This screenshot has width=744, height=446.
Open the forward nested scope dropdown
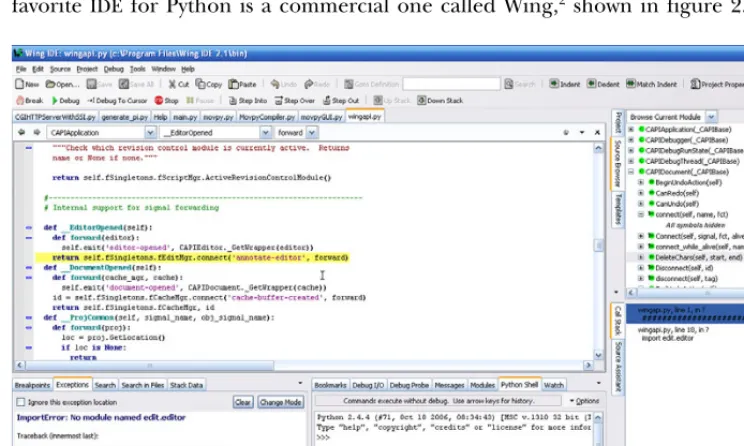coord(312,133)
